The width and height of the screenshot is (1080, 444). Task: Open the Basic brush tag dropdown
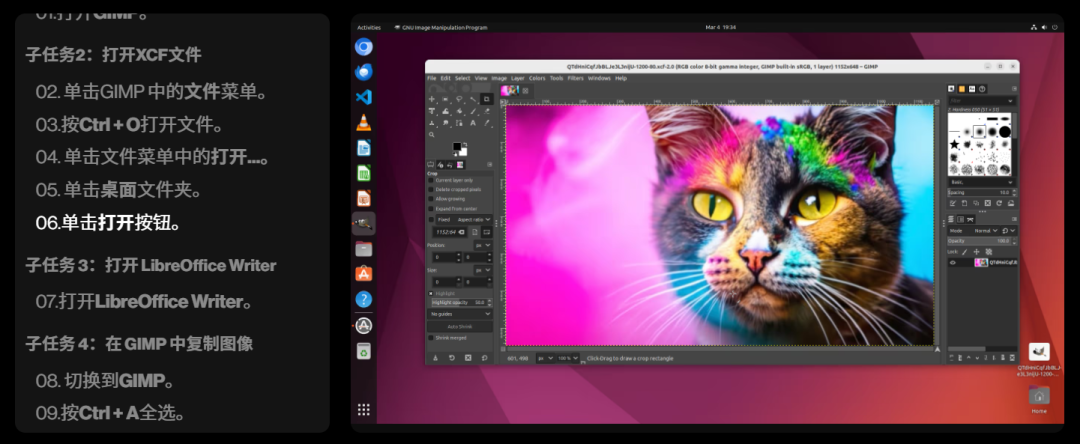(x=981, y=182)
